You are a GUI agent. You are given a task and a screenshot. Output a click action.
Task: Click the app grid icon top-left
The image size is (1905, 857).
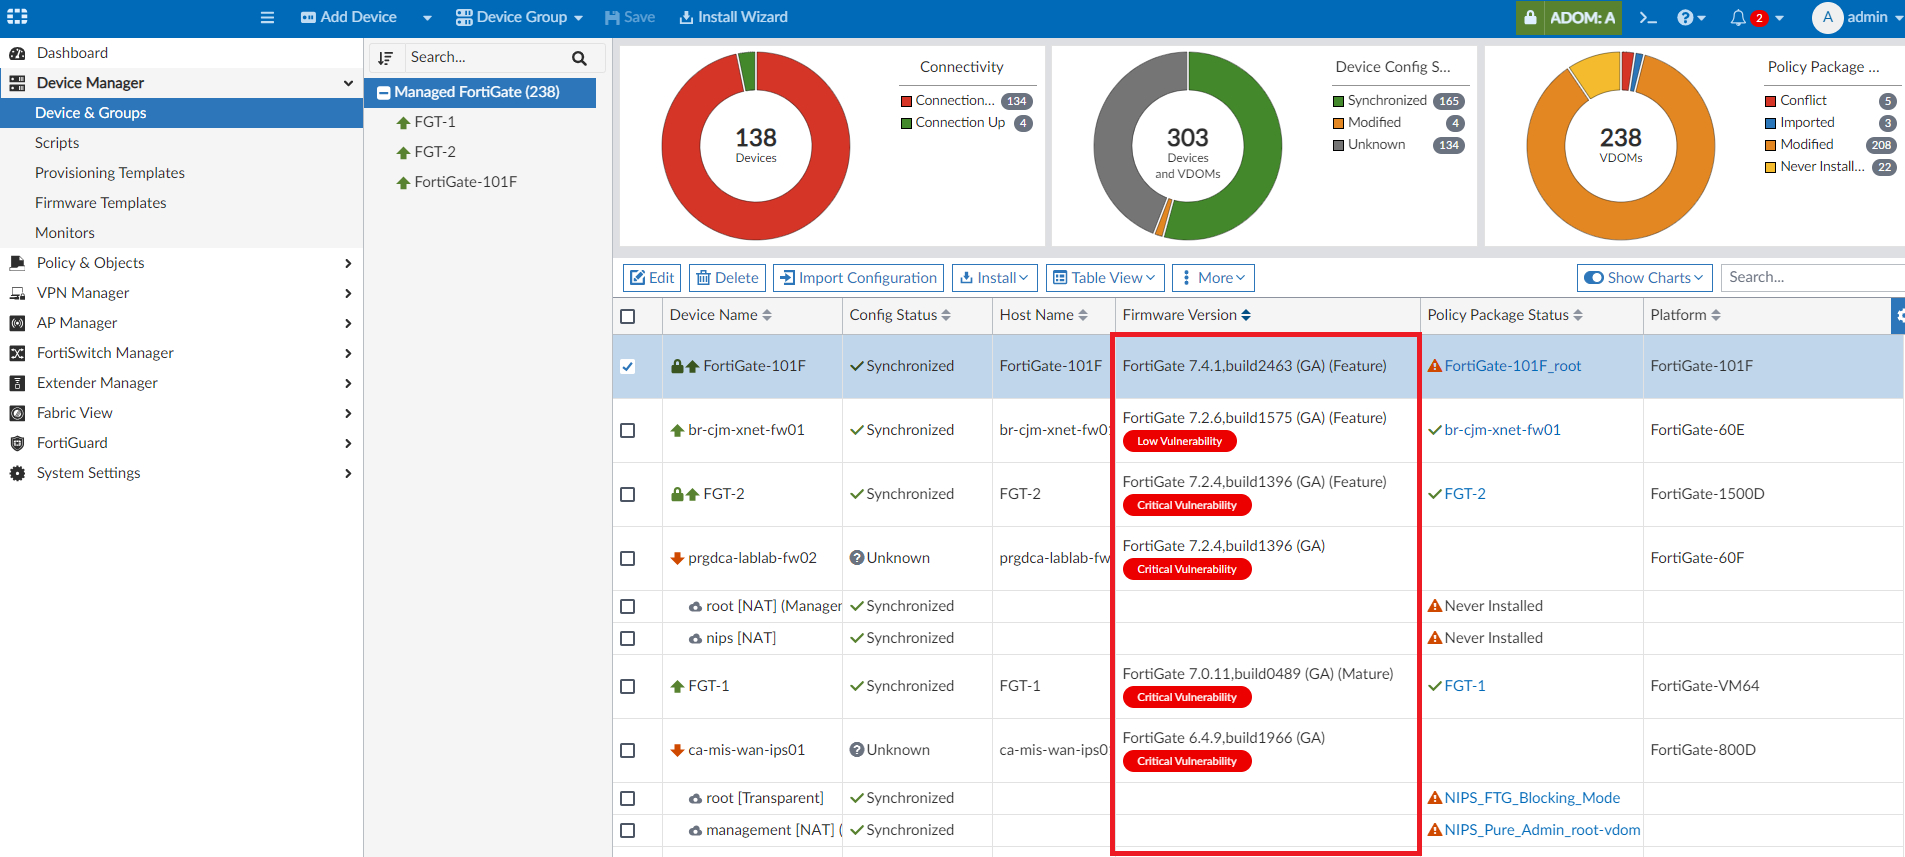[18, 17]
